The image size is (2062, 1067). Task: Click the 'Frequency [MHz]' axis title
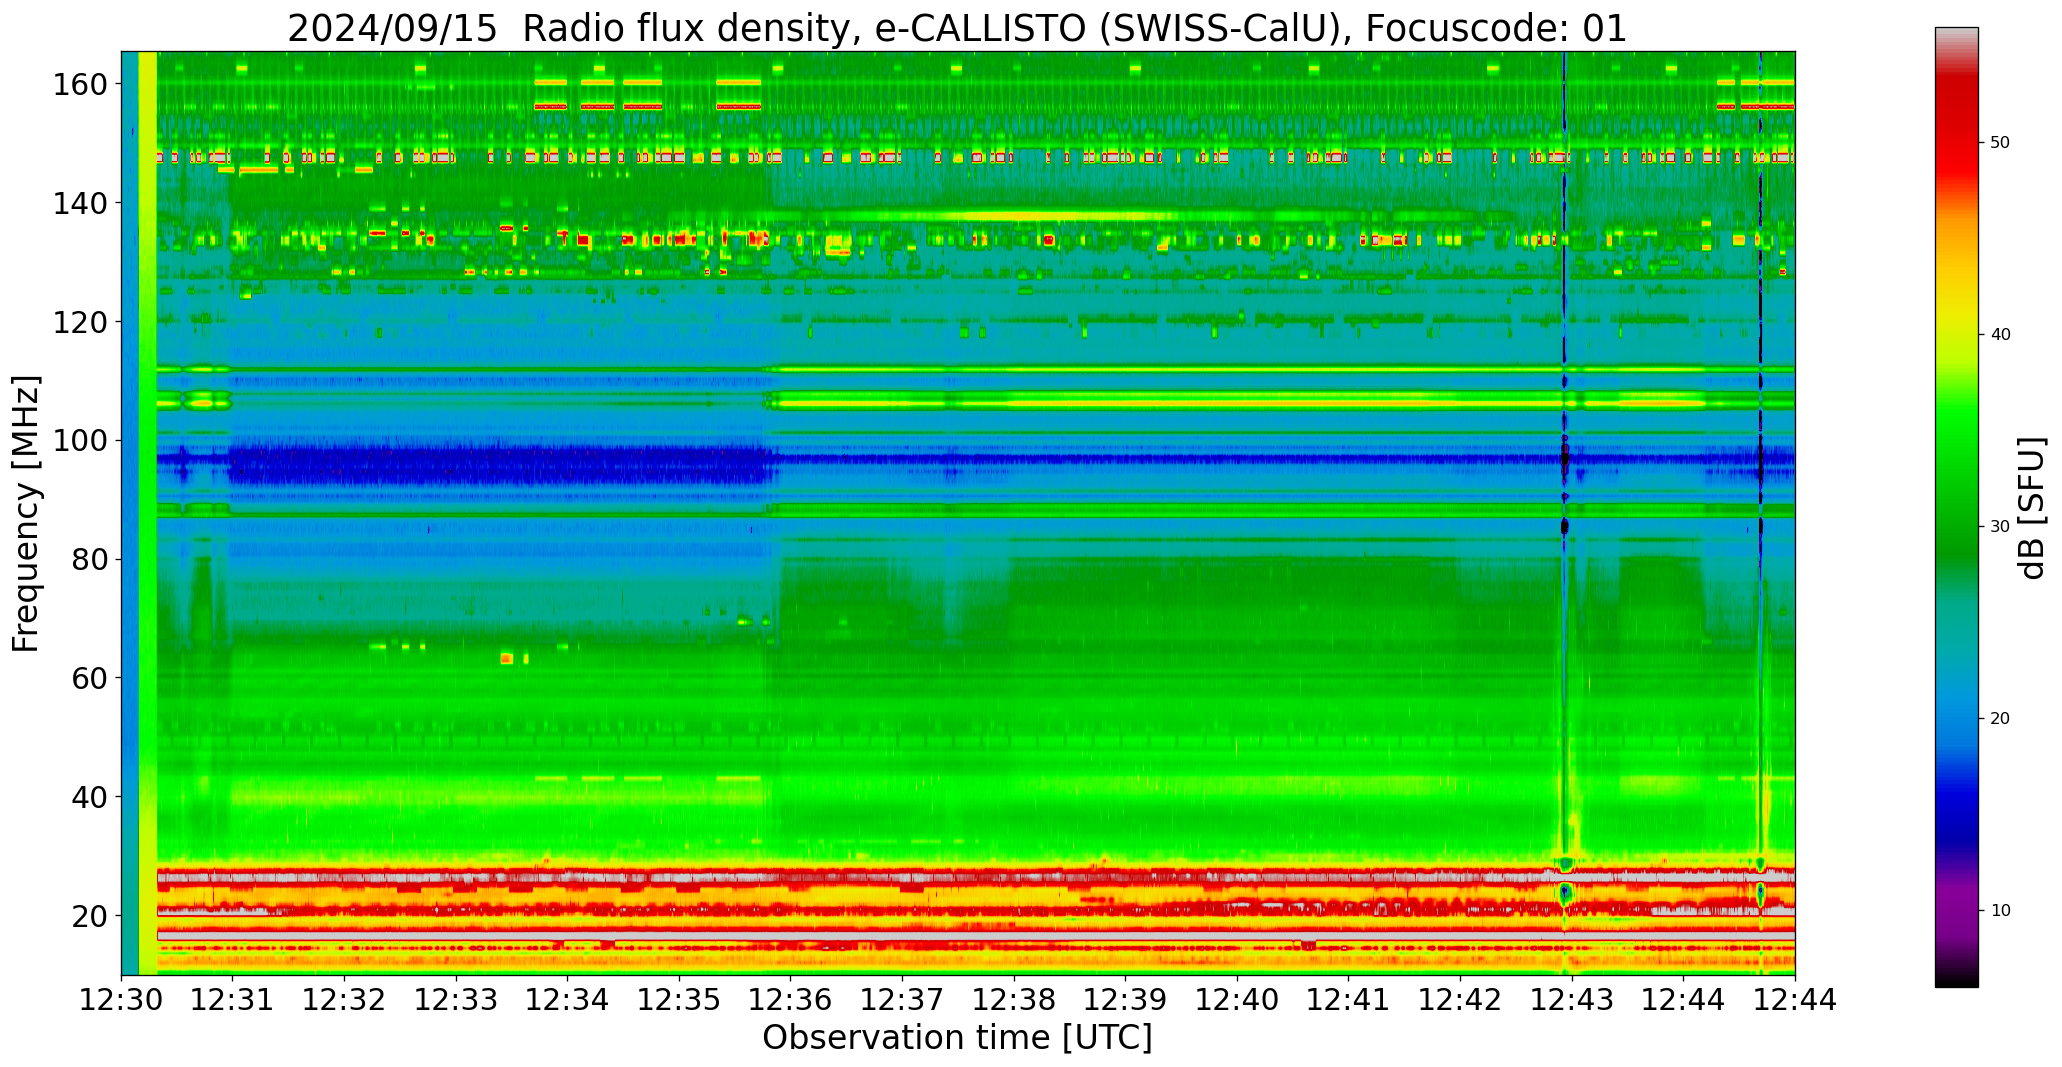tap(27, 513)
